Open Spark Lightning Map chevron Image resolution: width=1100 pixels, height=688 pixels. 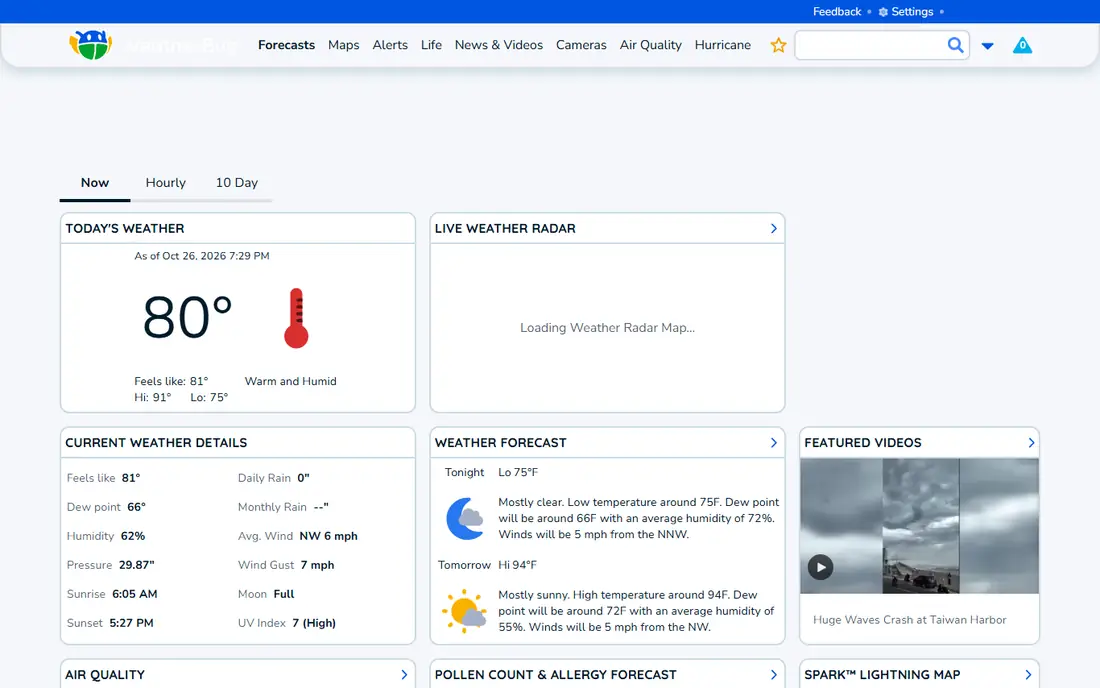(1028, 675)
